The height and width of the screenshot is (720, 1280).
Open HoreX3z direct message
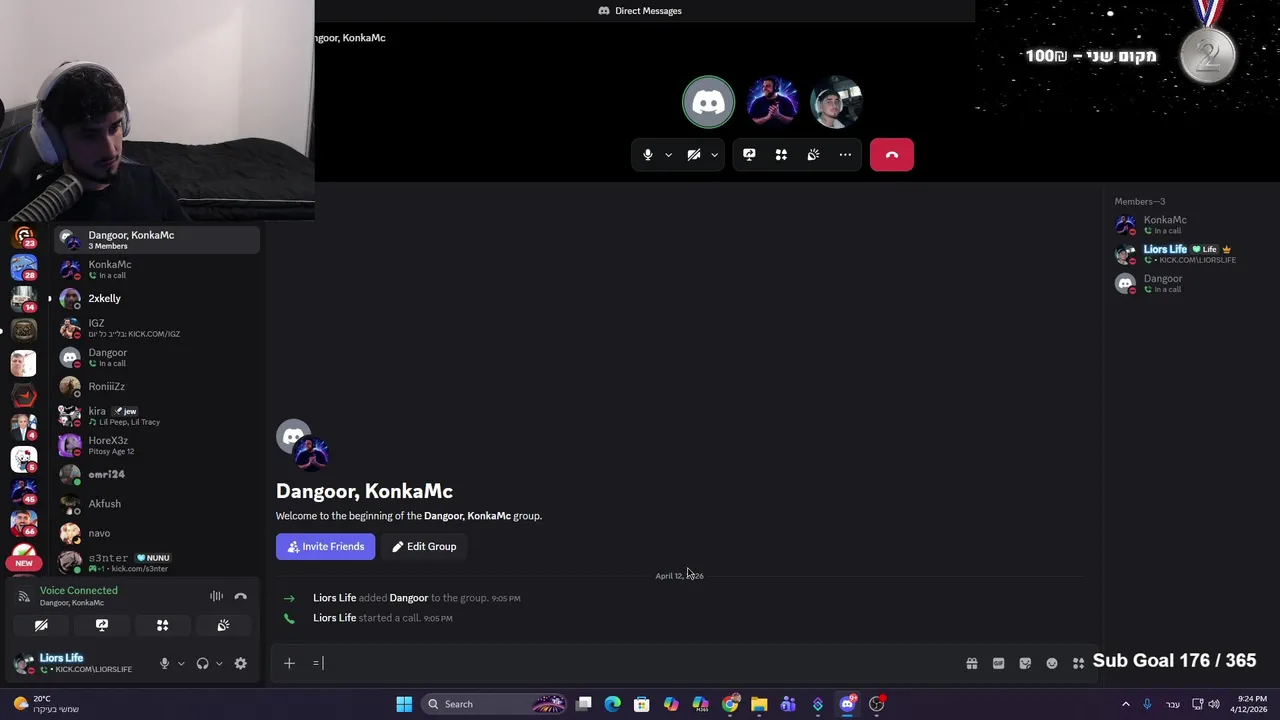click(157, 445)
